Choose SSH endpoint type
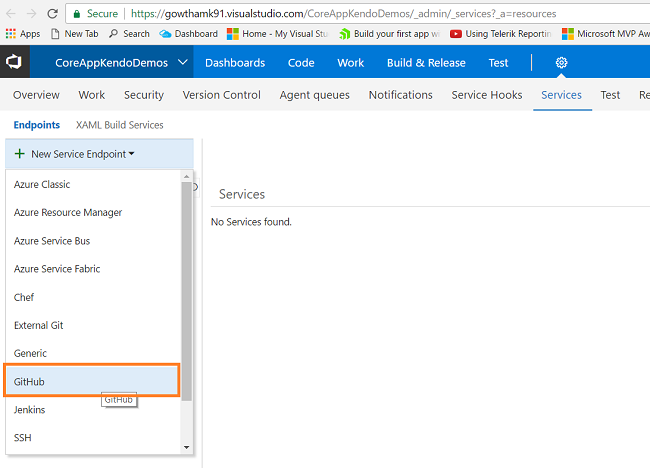The image size is (650, 468). point(93,438)
